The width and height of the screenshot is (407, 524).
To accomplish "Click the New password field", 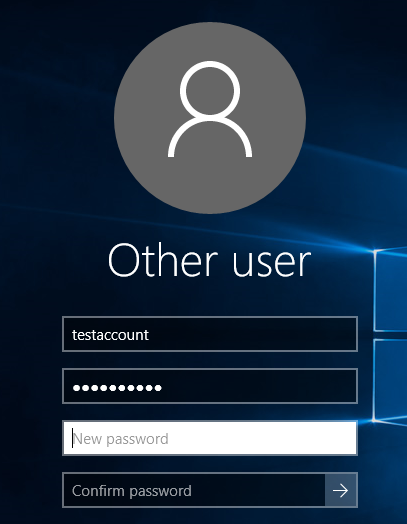I will click(210, 438).
